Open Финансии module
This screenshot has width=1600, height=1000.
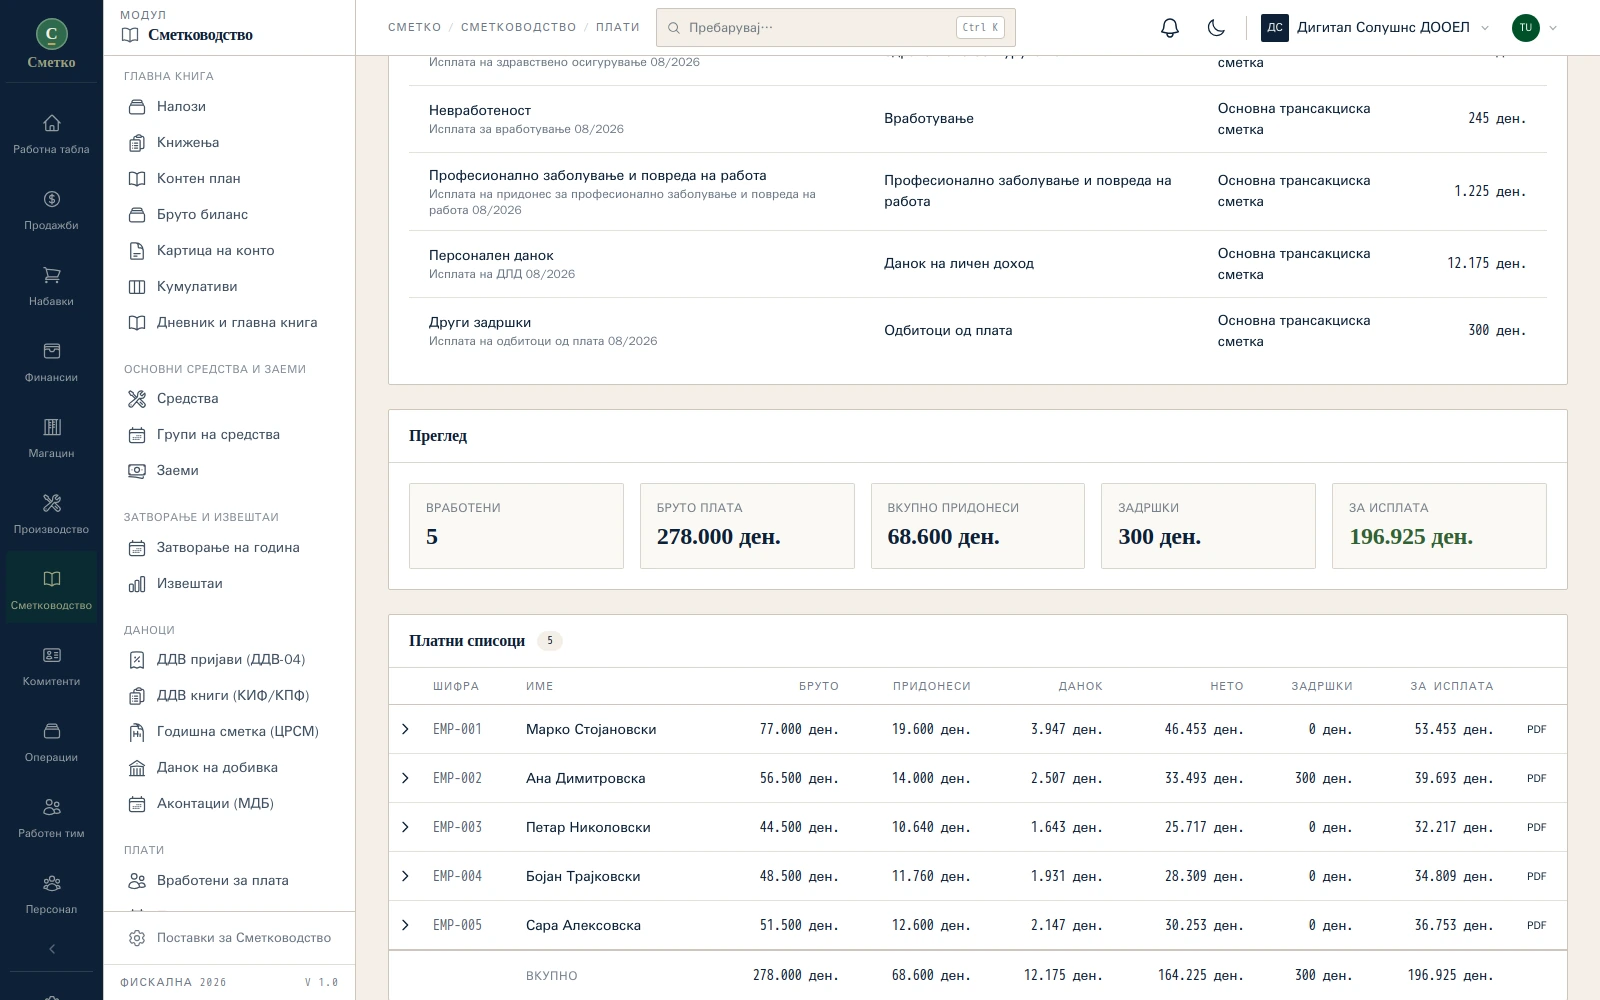tap(51, 362)
